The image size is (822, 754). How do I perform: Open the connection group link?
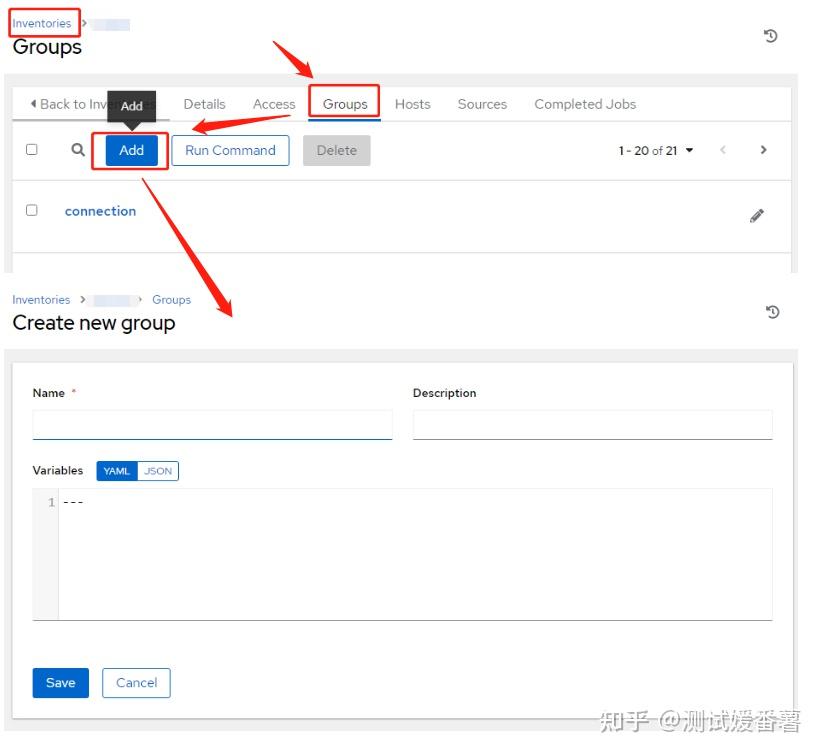coord(100,211)
